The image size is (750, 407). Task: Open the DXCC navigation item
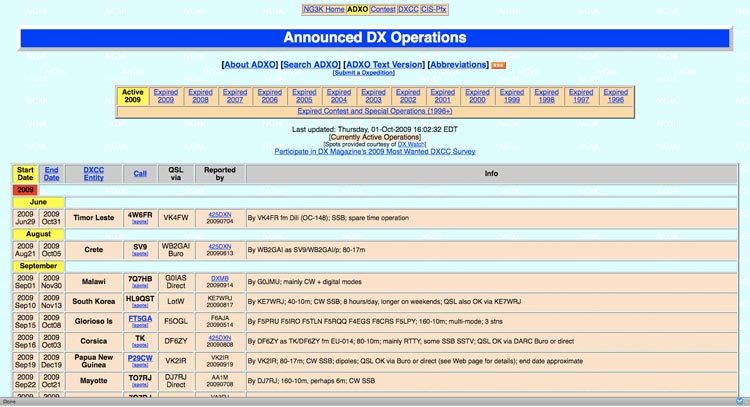point(408,9)
